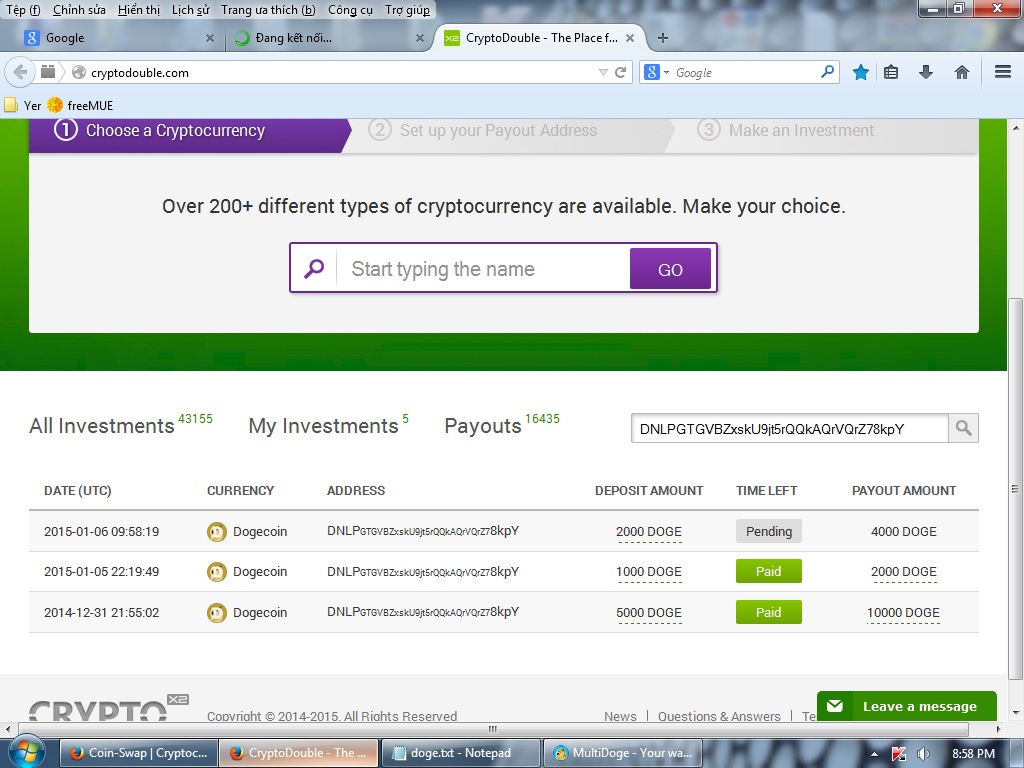Click Paid badge in the 1000 DOGE row
Viewport: 1024px width, 768px height.
click(x=769, y=571)
